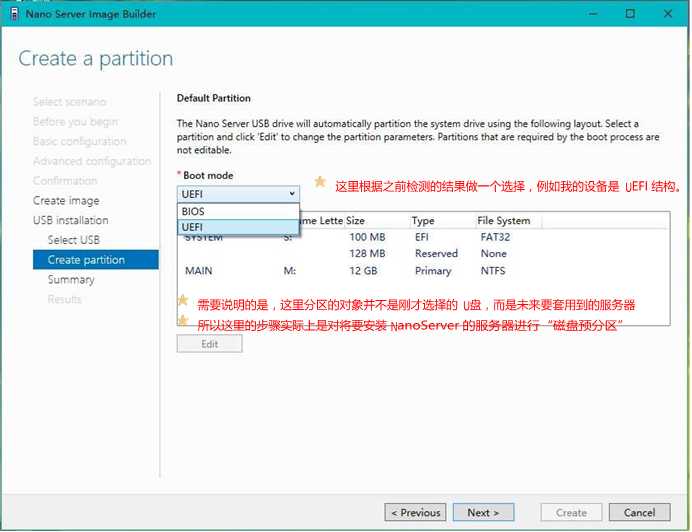Screen dimensions: 692x532
Task: Minimize the Image Builder window
Action: 593,14
